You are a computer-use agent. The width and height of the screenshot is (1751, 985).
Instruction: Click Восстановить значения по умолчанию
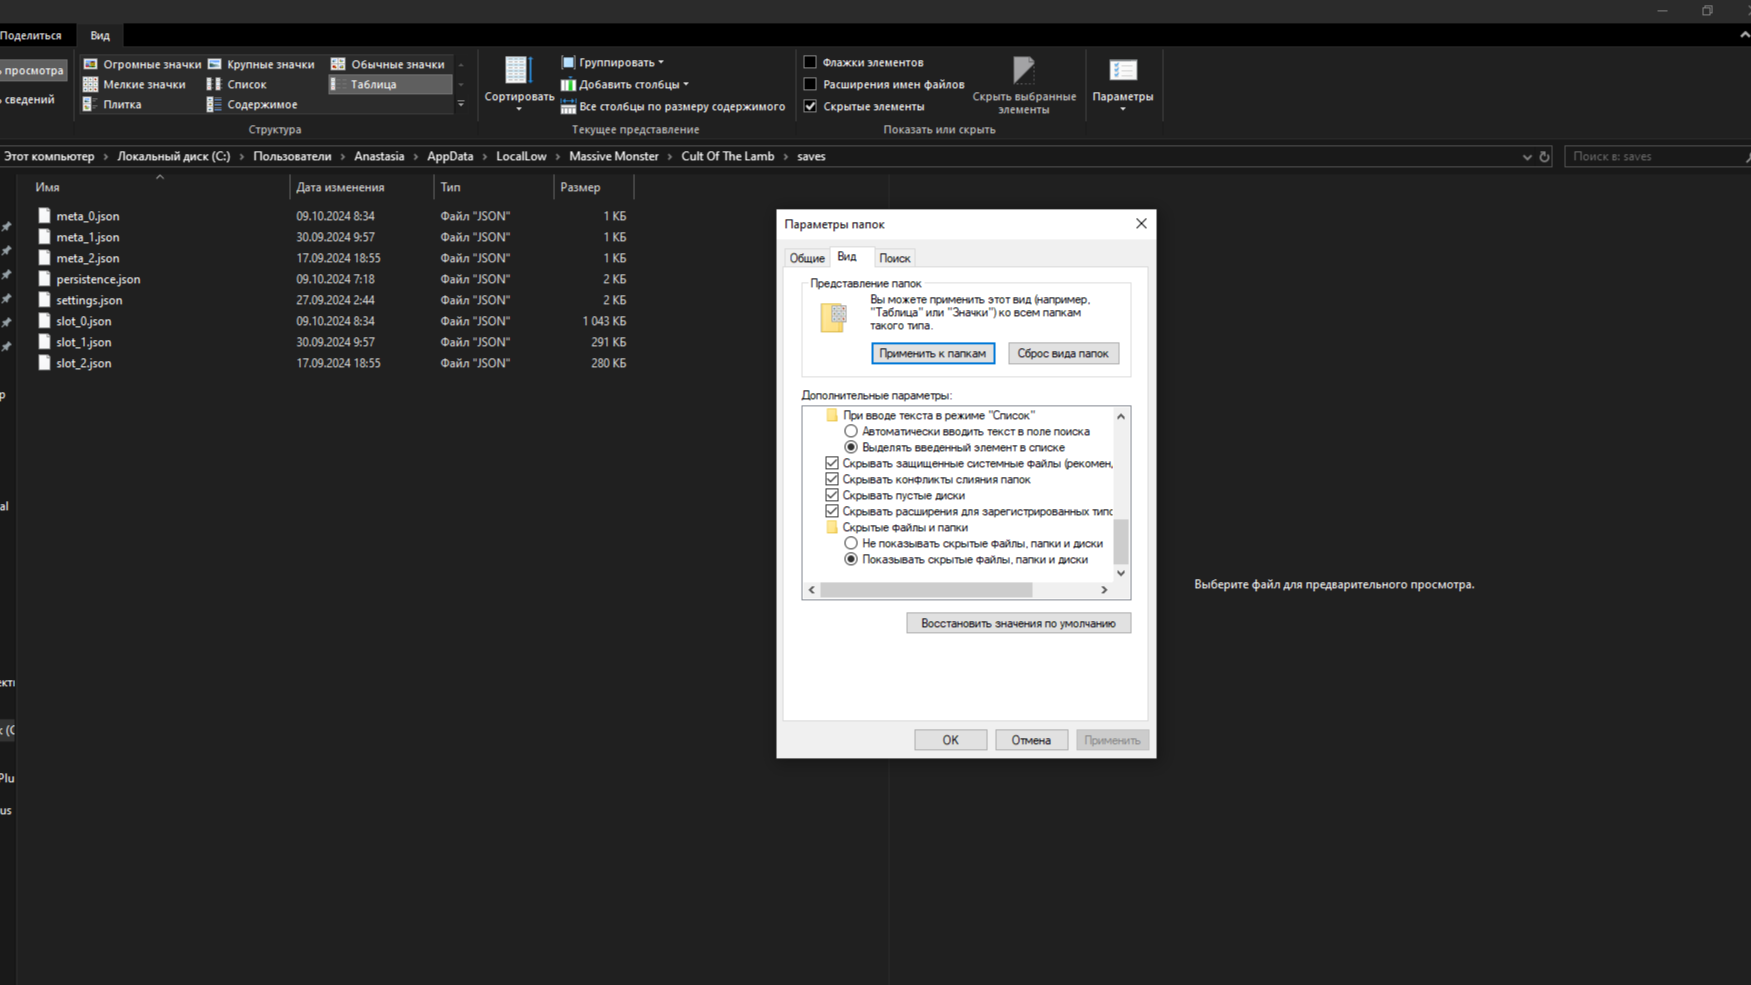tap(1018, 623)
